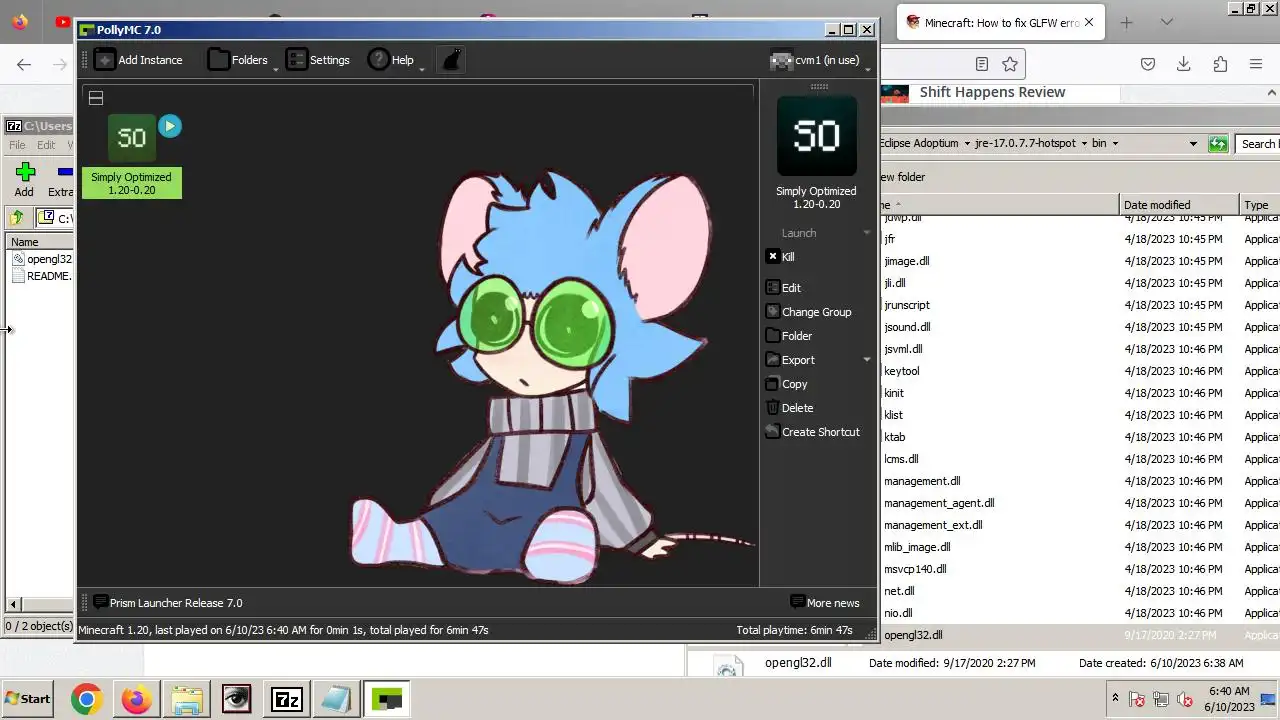Open the Folders toolbar menu

tap(242, 60)
